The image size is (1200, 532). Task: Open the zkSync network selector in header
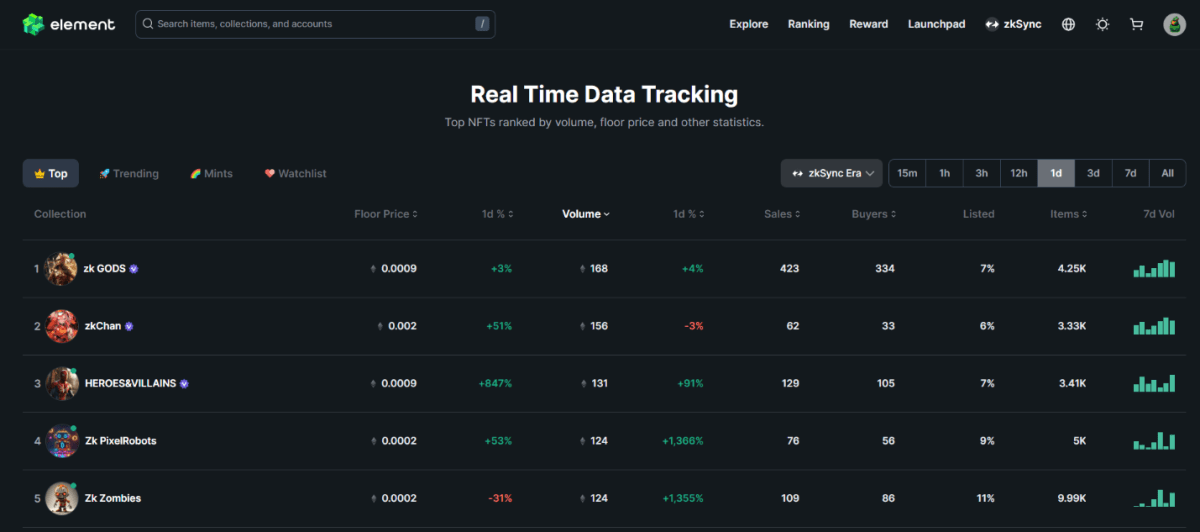pos(1013,24)
